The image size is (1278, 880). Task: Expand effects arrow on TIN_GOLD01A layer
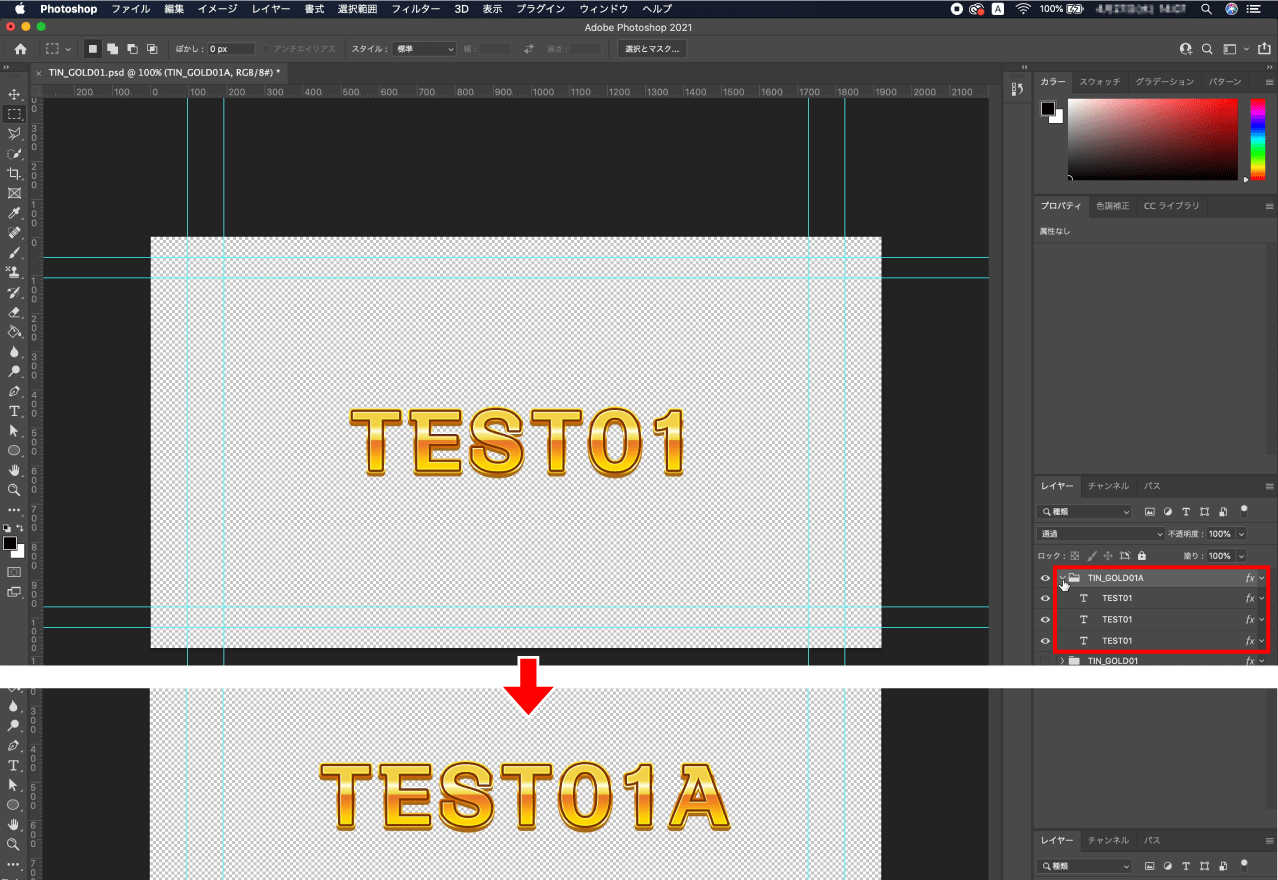point(1262,578)
